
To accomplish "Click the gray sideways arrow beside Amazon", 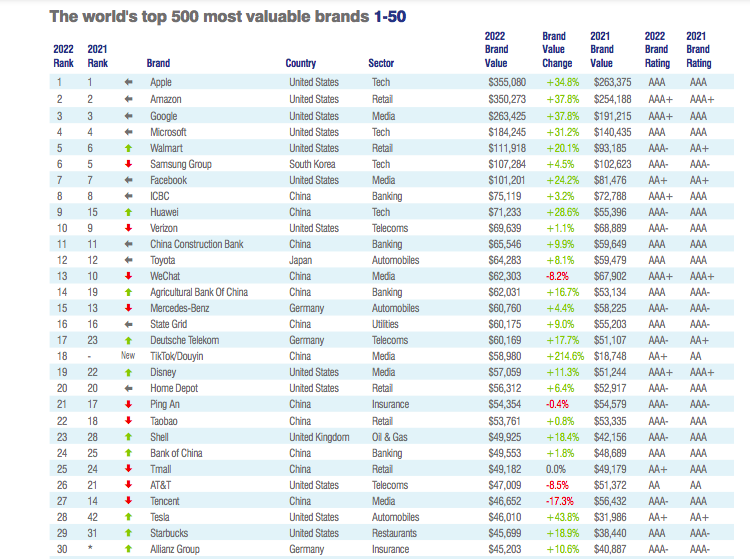I will [x=128, y=99].
